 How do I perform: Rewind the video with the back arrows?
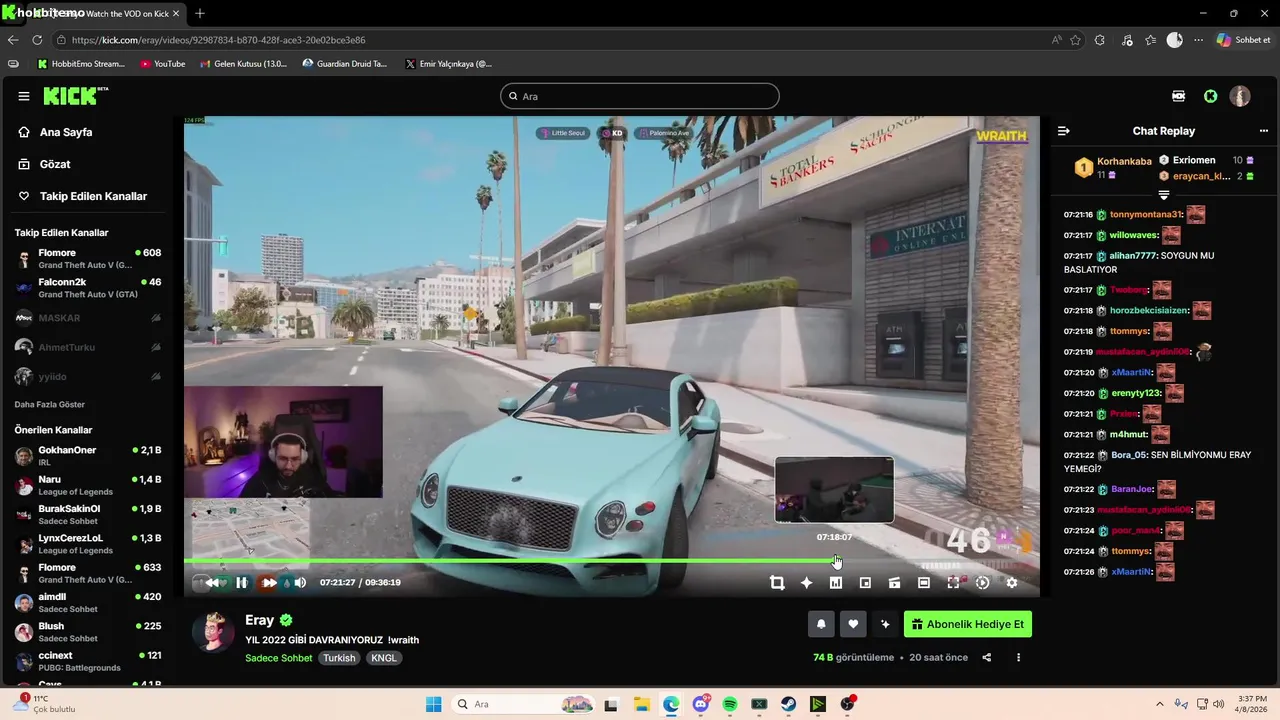(x=212, y=583)
